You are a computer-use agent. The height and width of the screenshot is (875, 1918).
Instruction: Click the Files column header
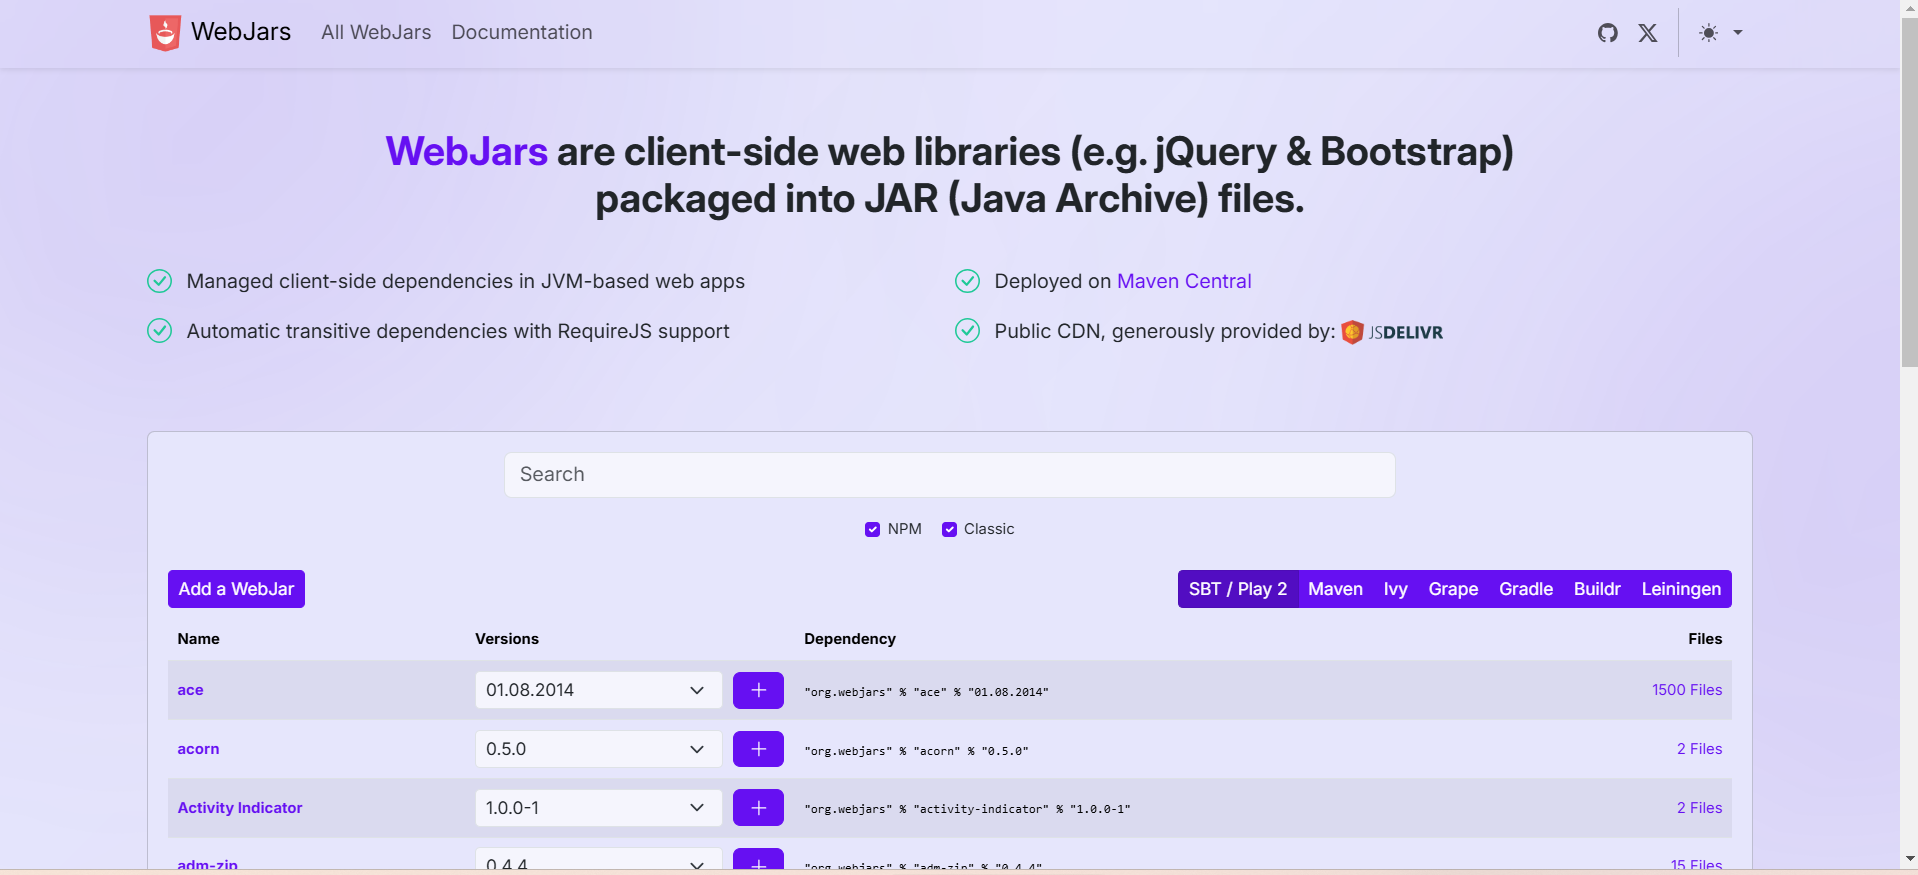(x=1705, y=639)
